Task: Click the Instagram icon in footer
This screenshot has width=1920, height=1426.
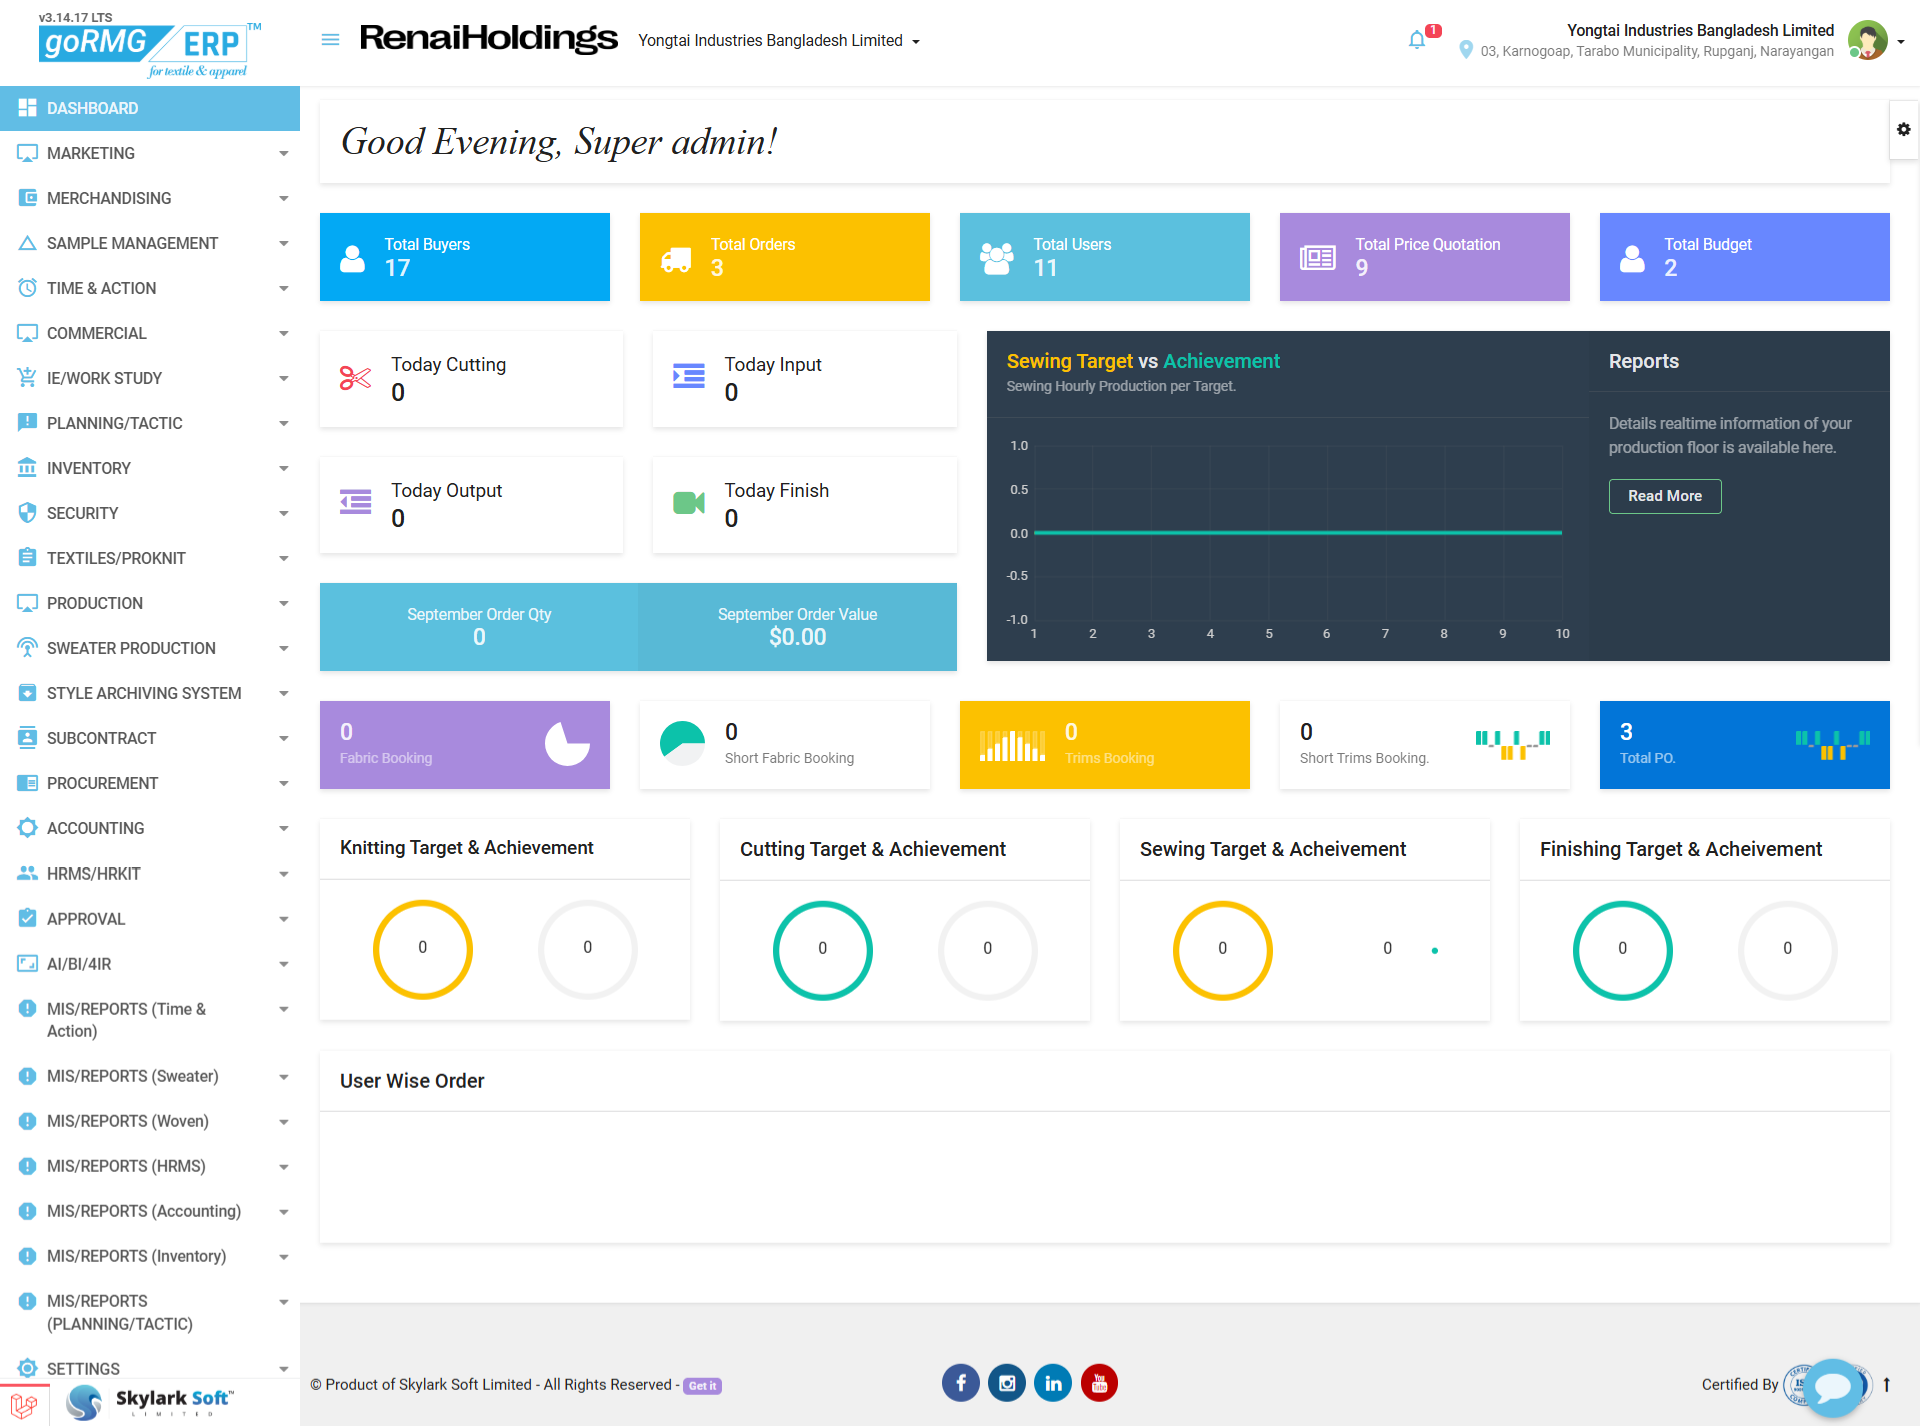Action: pos(1007,1383)
